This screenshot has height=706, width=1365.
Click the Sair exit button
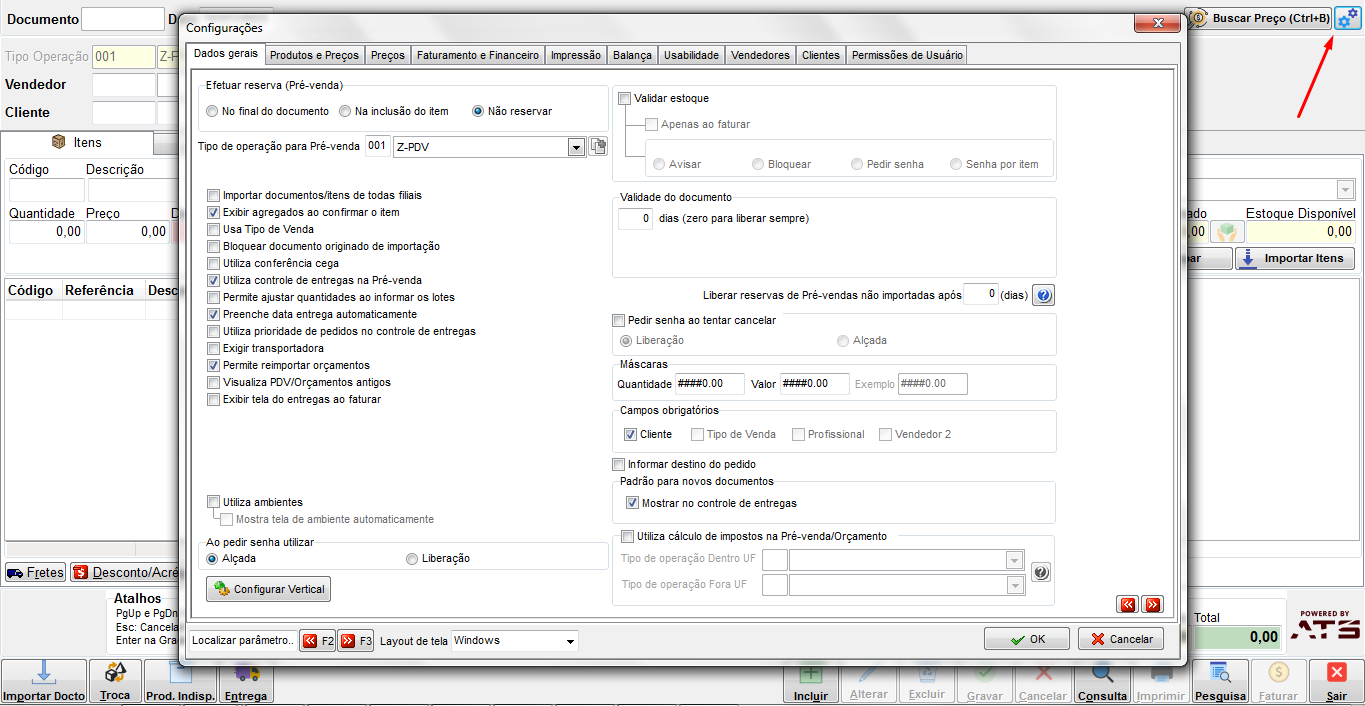pyautogui.click(x=1337, y=682)
